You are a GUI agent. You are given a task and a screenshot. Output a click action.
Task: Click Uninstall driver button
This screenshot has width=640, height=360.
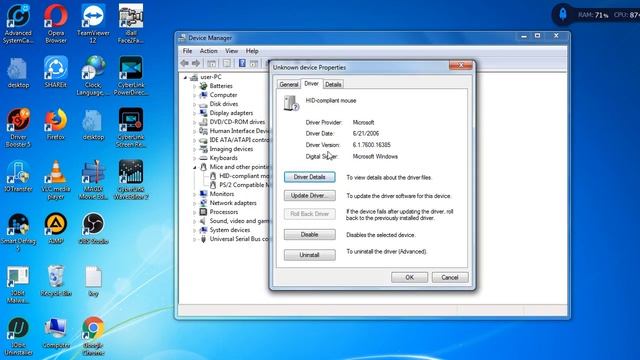tap(309, 255)
